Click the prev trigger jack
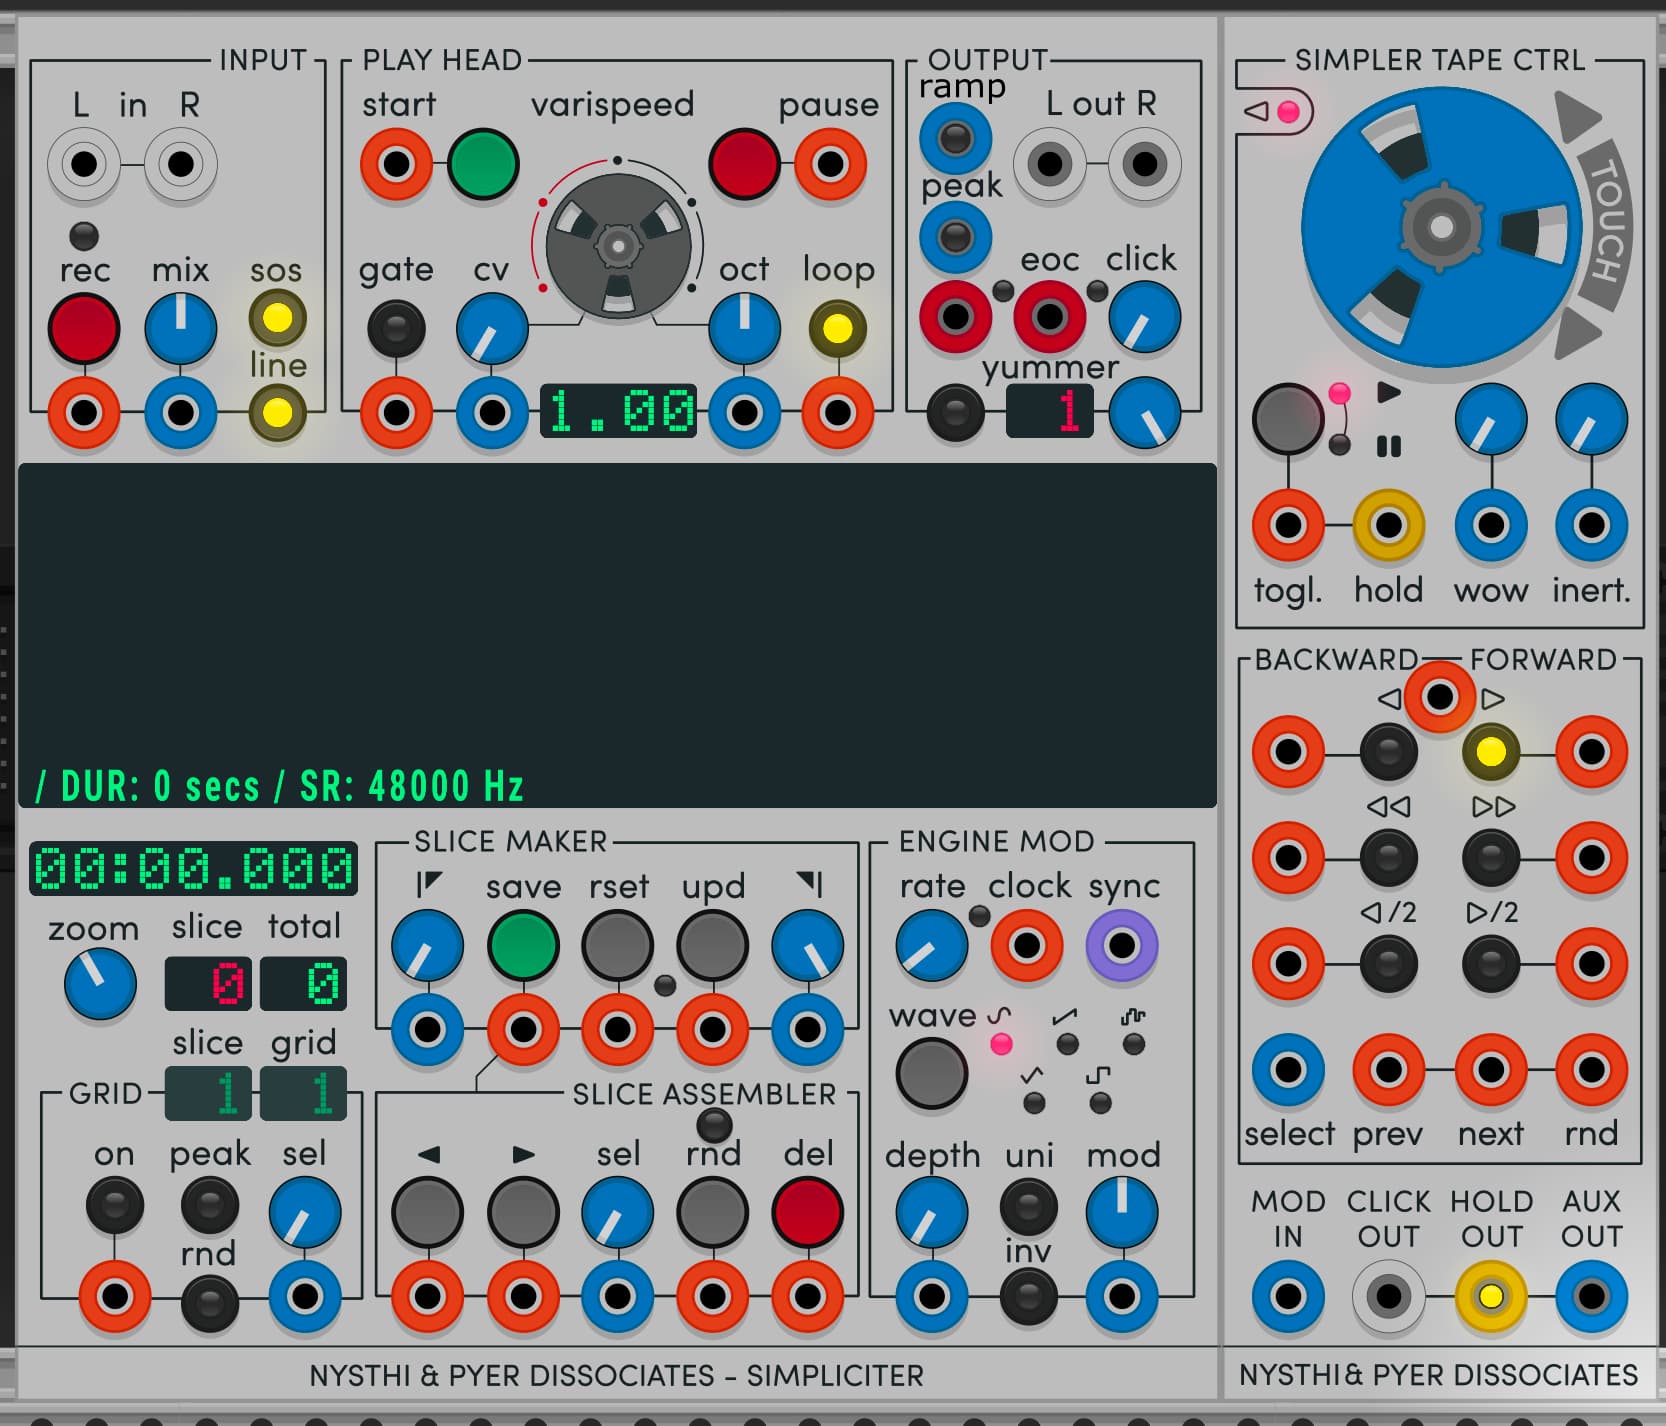Viewport: 1666px width, 1426px height. [1389, 1070]
